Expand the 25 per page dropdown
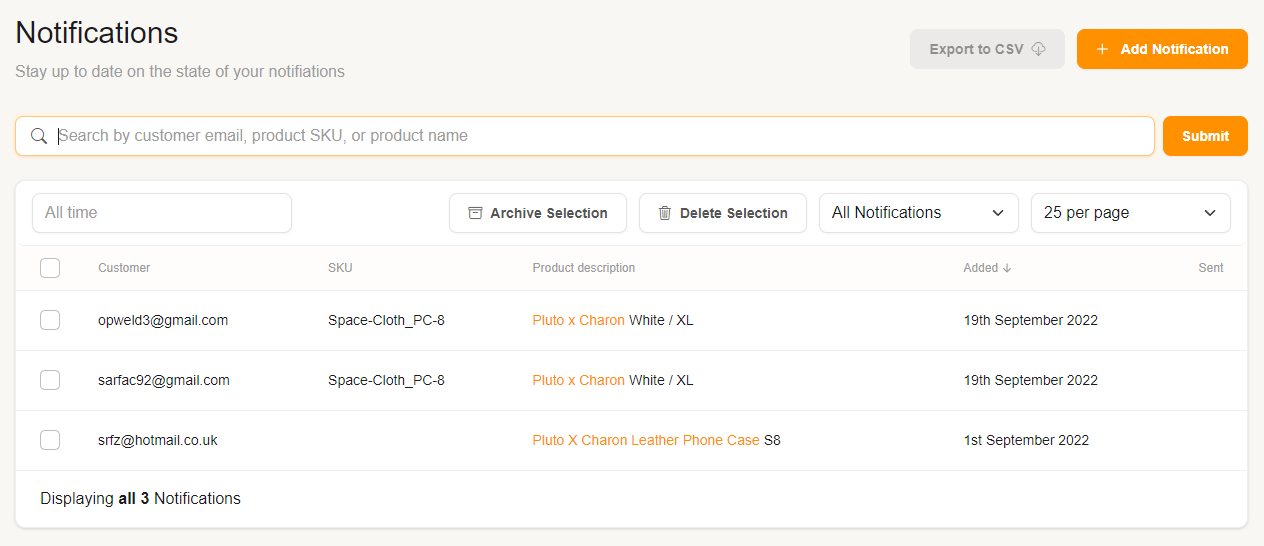Image resolution: width=1264 pixels, height=546 pixels. 1130,213
